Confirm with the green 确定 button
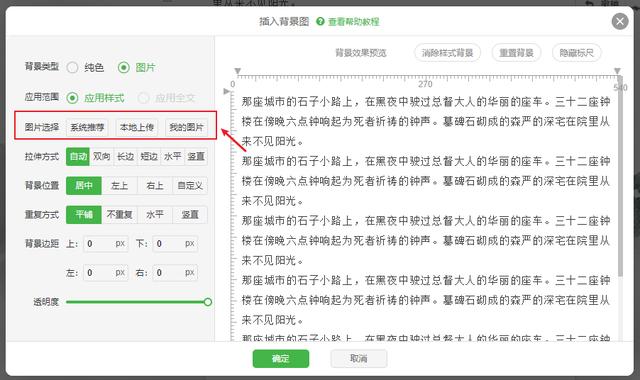The width and height of the screenshot is (640, 380). (281, 359)
